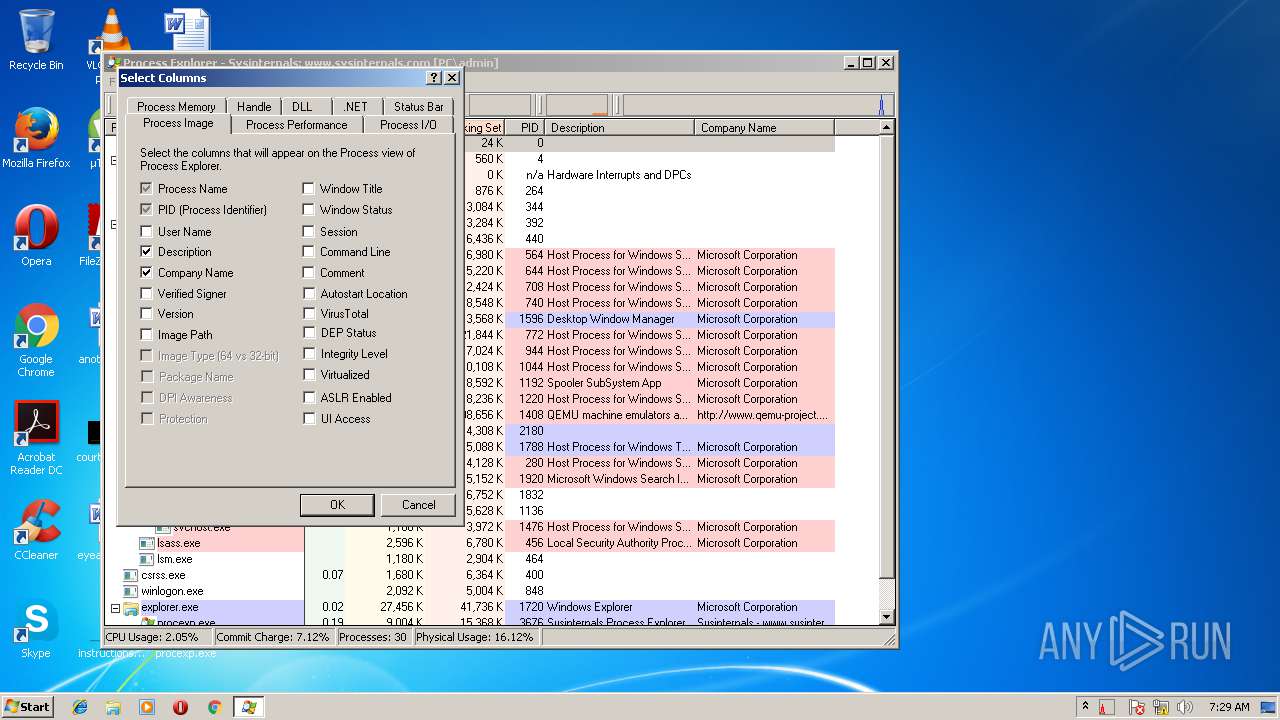This screenshot has width=1280, height=720.
Task: Select the Process Image tab
Action: coord(178,124)
